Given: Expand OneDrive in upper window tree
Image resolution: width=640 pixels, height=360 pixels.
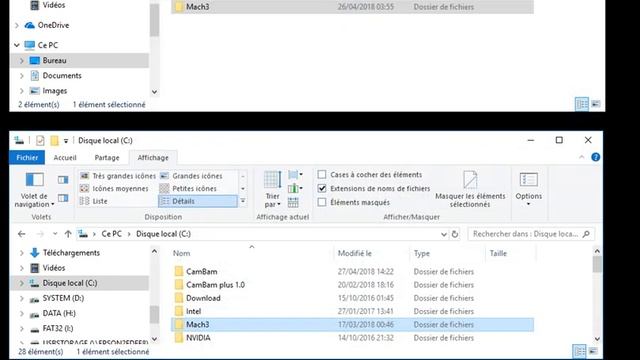Looking at the screenshot, I should [17, 25].
